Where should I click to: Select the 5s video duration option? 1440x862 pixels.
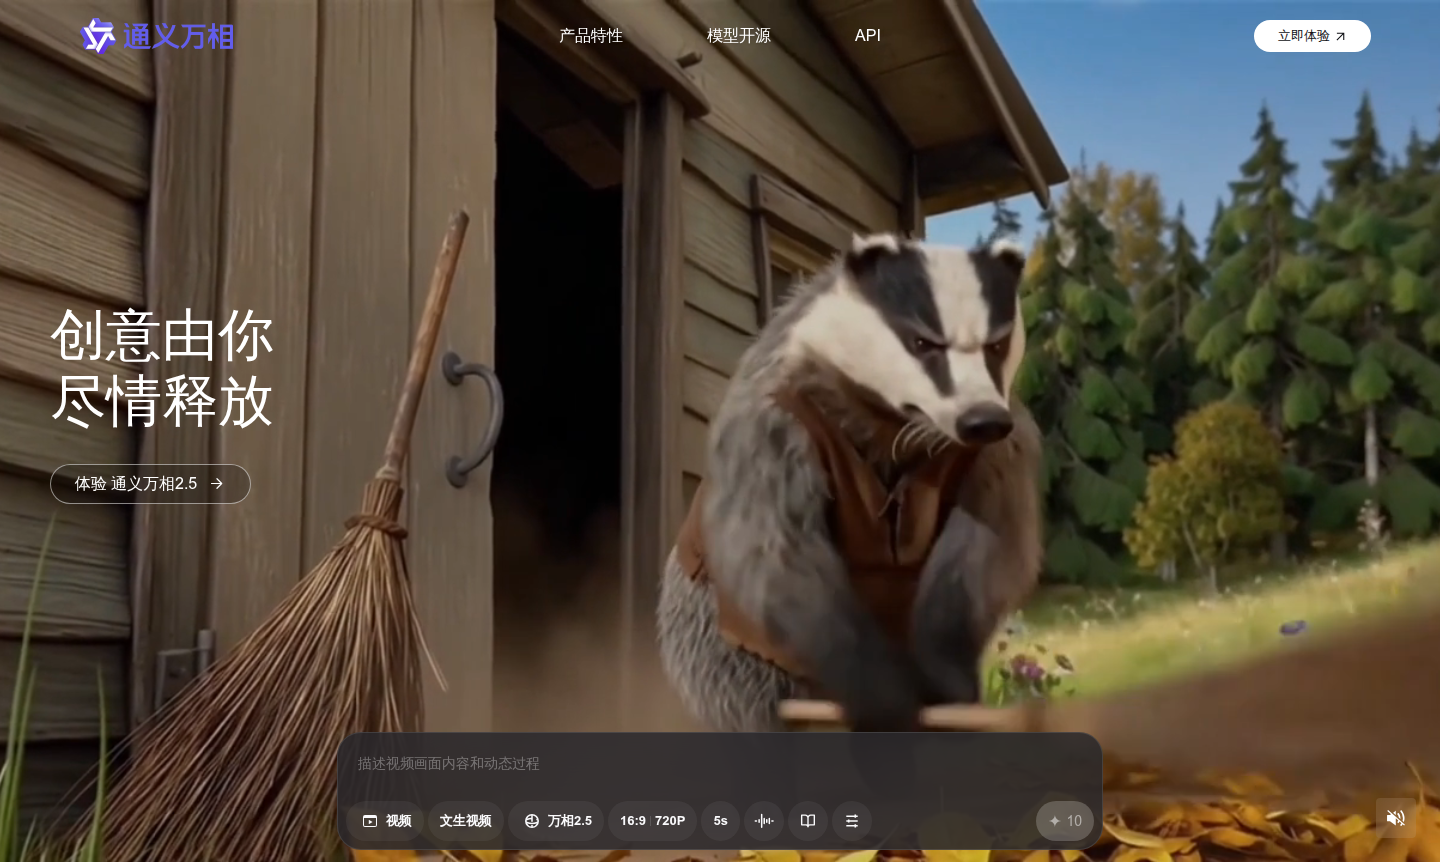click(x=720, y=821)
